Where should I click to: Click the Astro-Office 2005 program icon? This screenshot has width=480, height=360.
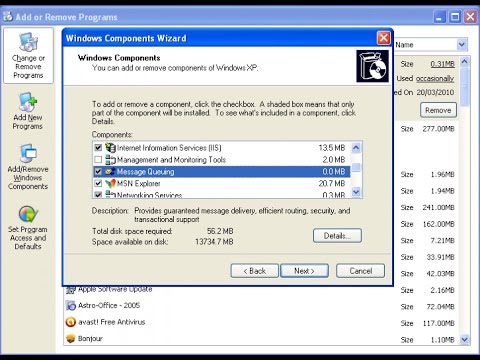tap(71, 305)
